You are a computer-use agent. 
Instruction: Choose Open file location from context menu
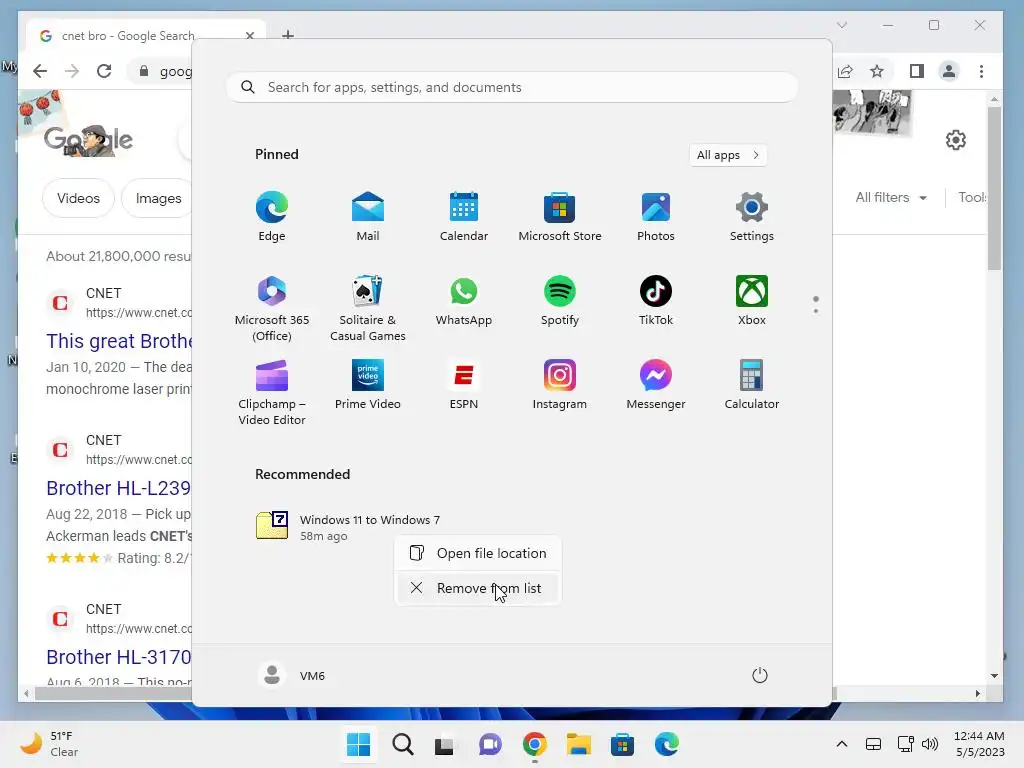tap(478, 553)
